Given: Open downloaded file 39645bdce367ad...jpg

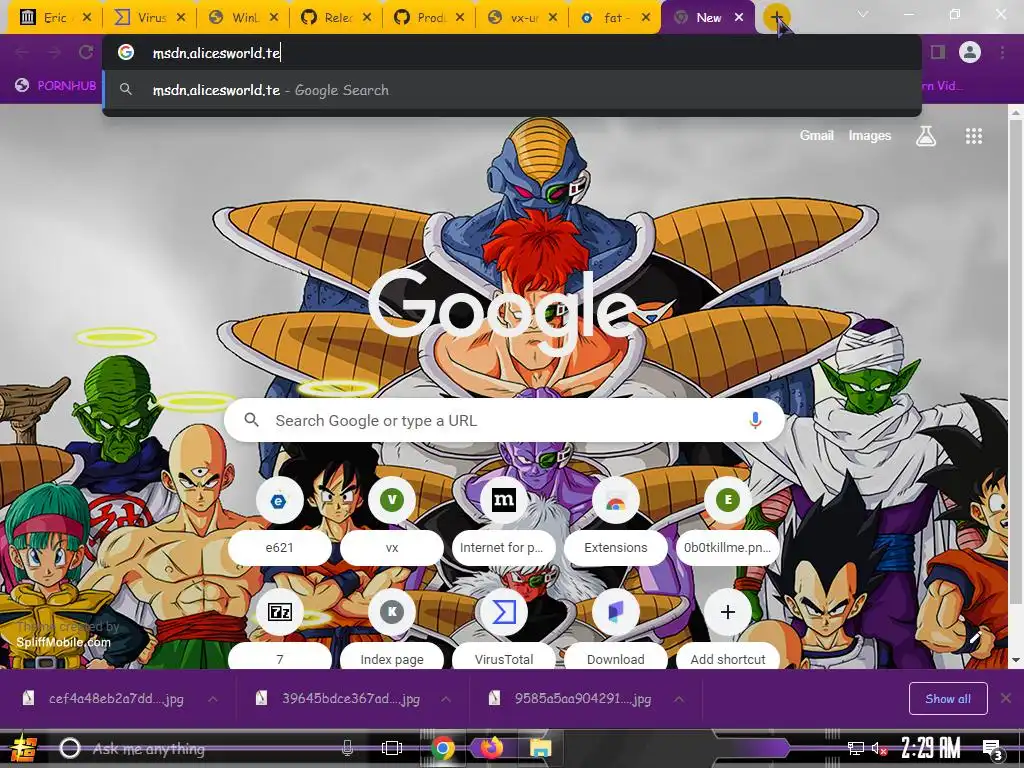Looking at the screenshot, I should coord(337,699).
